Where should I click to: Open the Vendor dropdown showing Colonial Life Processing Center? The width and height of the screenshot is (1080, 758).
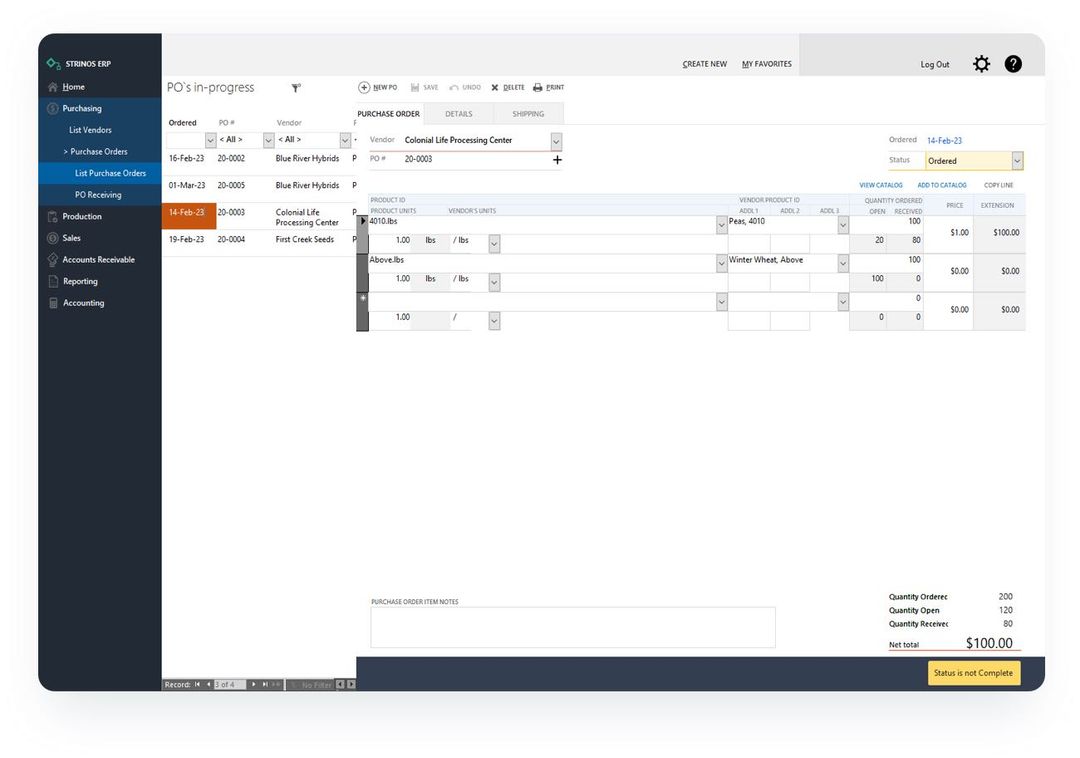point(556,140)
